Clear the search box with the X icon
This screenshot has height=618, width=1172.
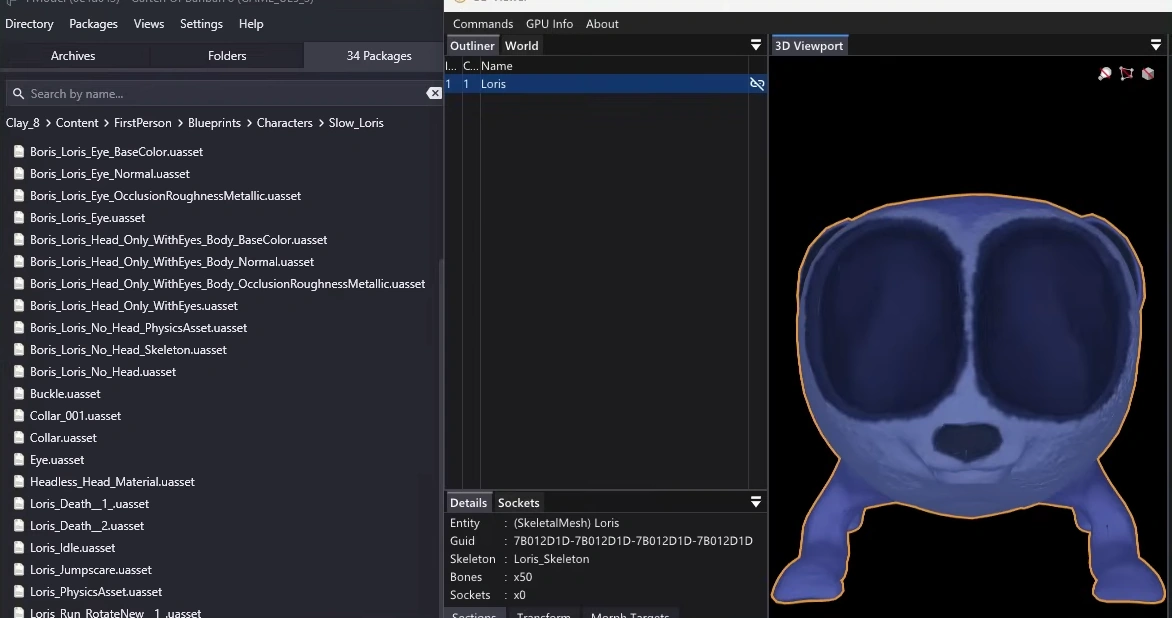(434, 93)
